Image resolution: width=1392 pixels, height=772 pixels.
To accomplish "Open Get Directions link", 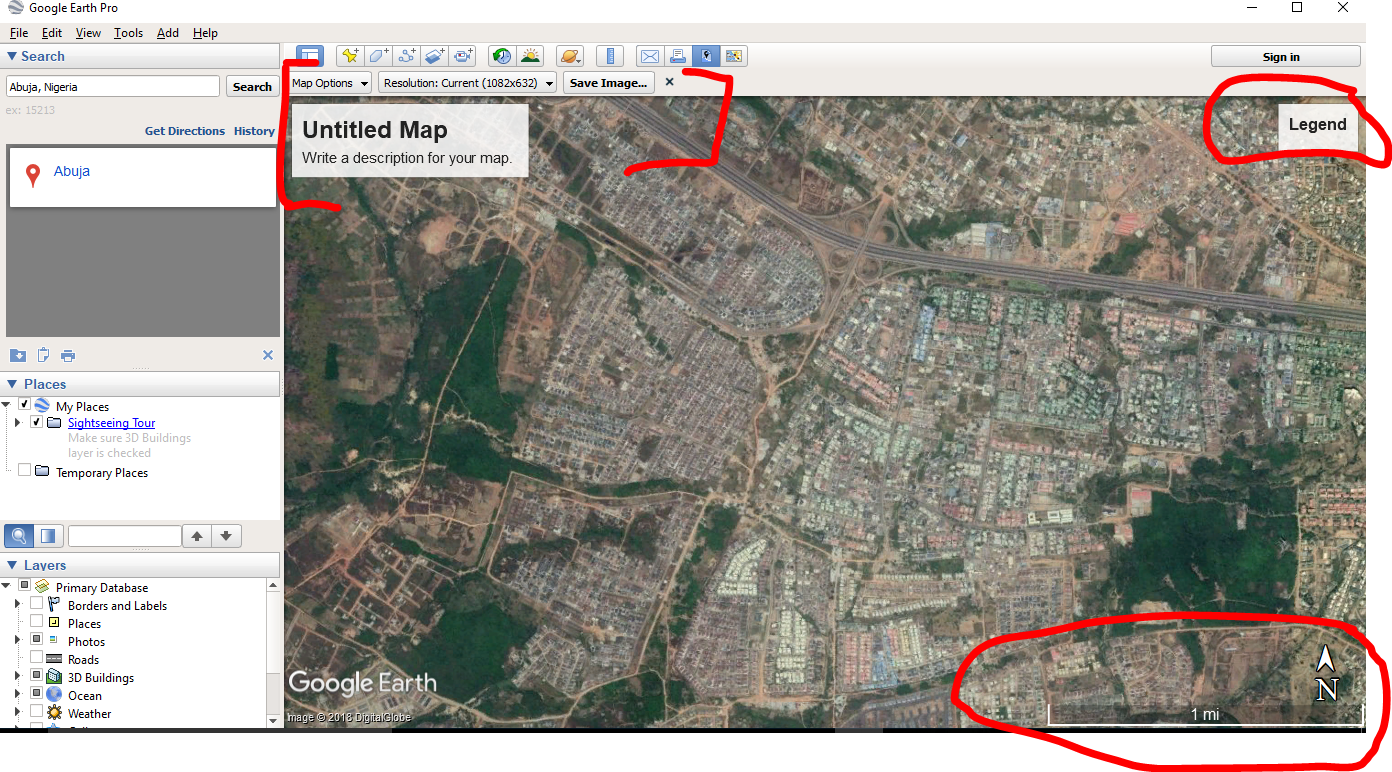I will 185,130.
